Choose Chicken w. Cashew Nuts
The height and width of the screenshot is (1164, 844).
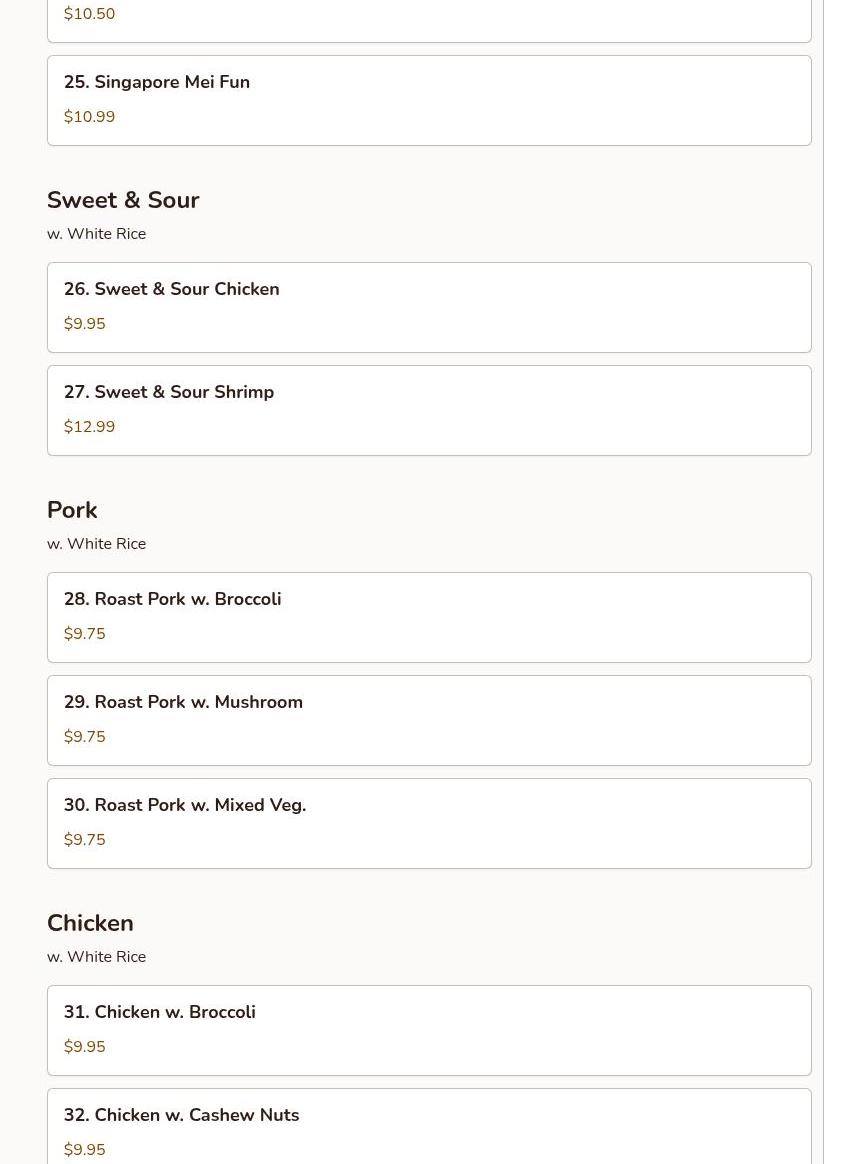181,1115
